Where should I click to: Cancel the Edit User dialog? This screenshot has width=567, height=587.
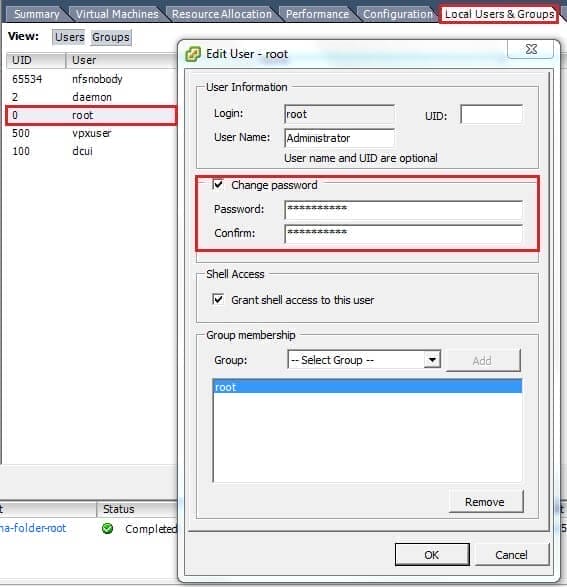tap(511, 554)
